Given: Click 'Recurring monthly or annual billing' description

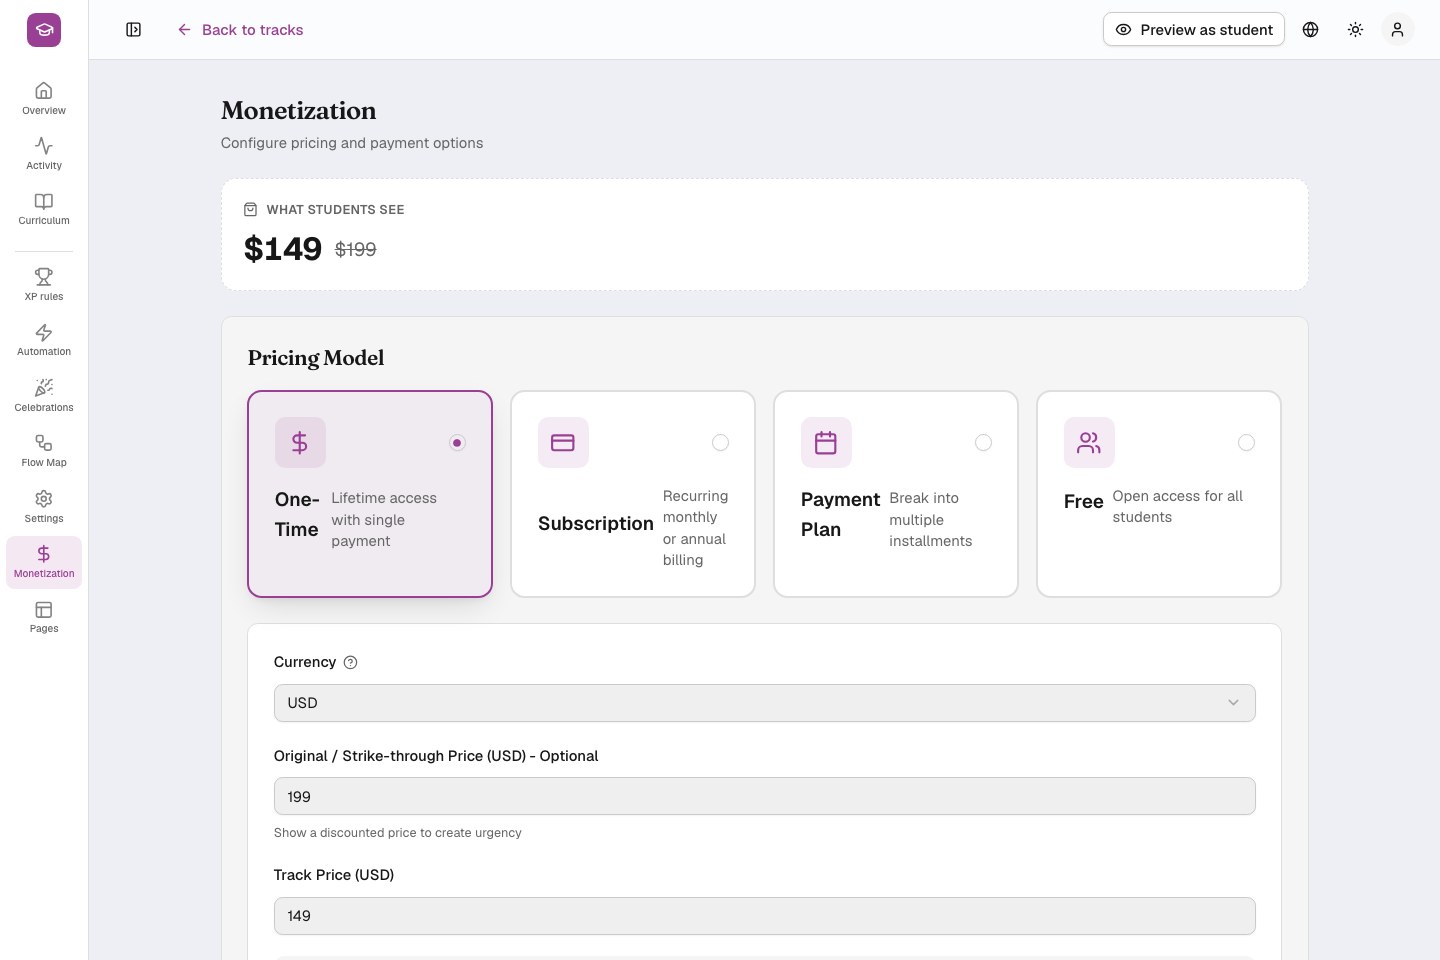Looking at the screenshot, I should tap(696, 528).
